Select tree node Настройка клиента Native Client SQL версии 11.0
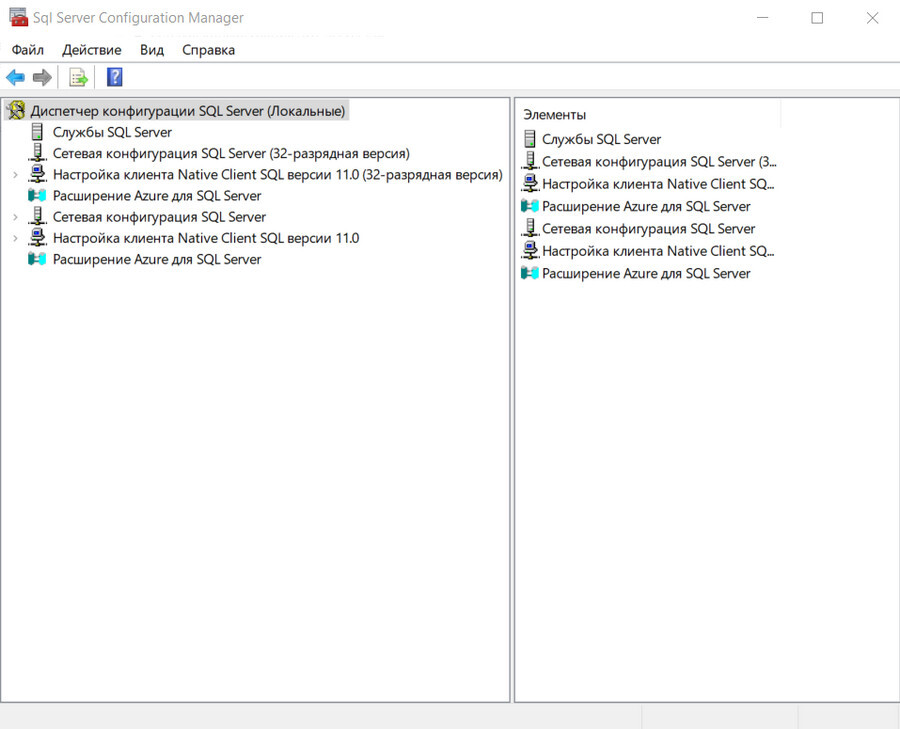 point(206,238)
